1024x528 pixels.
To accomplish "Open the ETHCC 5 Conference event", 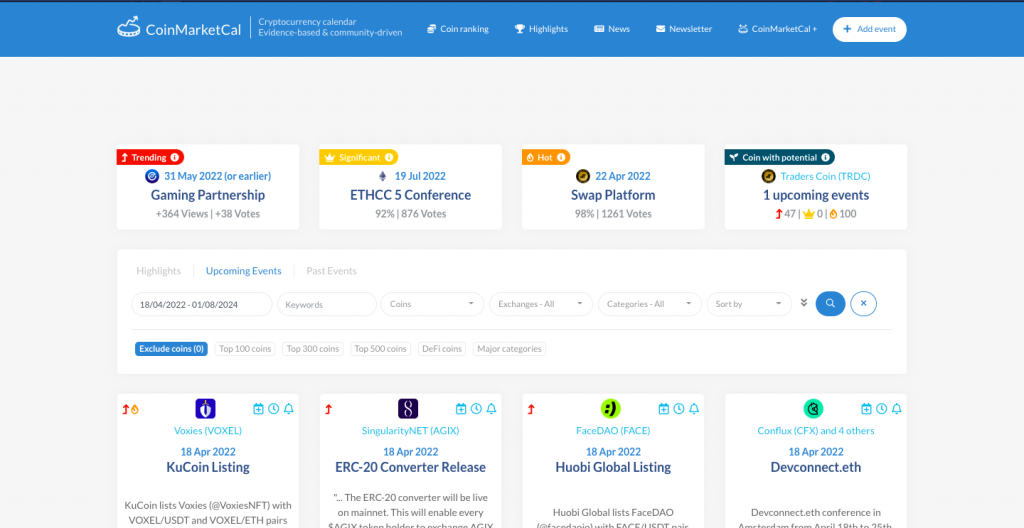I will click(x=410, y=195).
